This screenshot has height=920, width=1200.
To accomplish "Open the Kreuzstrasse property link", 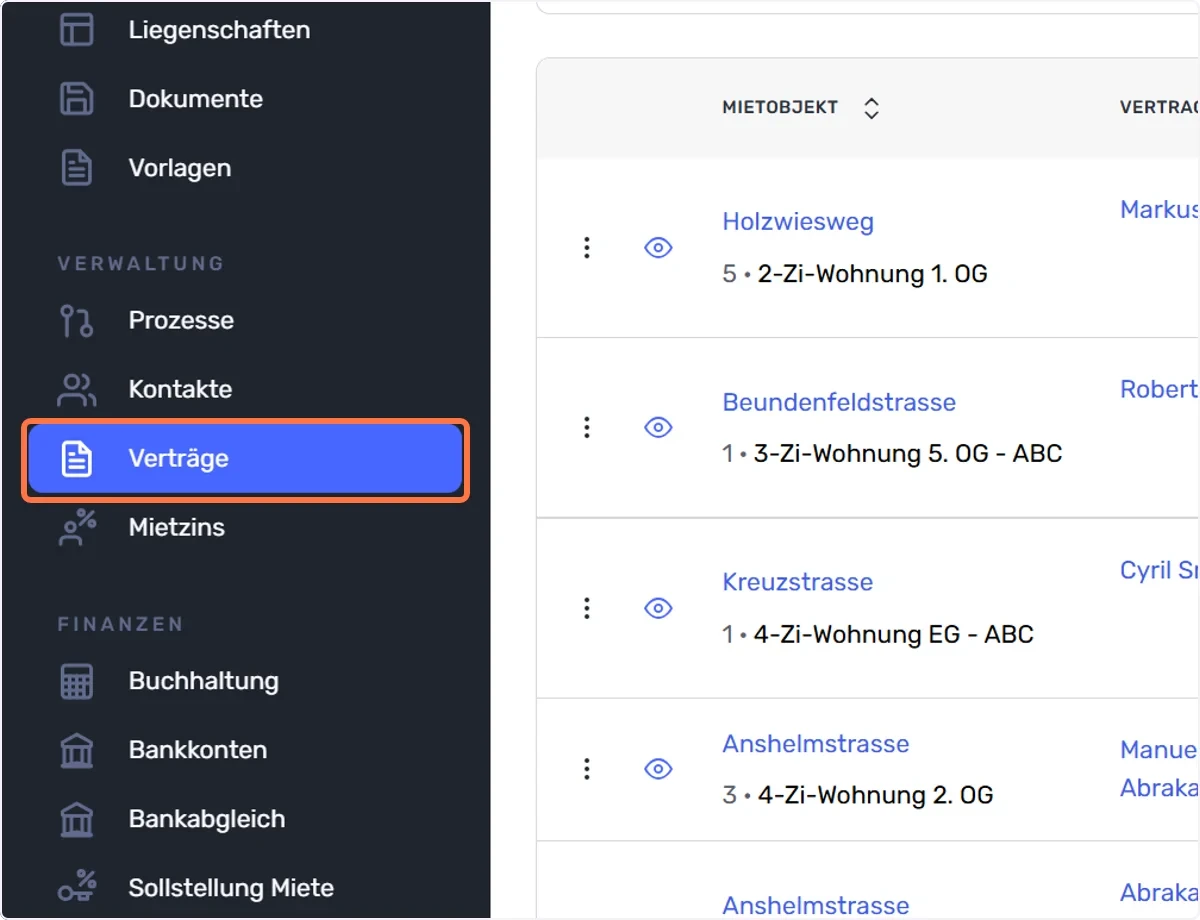I will (x=797, y=582).
